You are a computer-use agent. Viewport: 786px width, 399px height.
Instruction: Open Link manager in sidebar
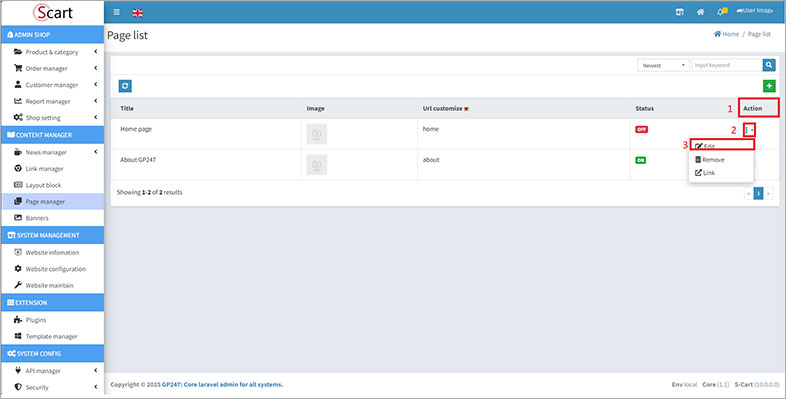pyautogui.click(x=52, y=168)
